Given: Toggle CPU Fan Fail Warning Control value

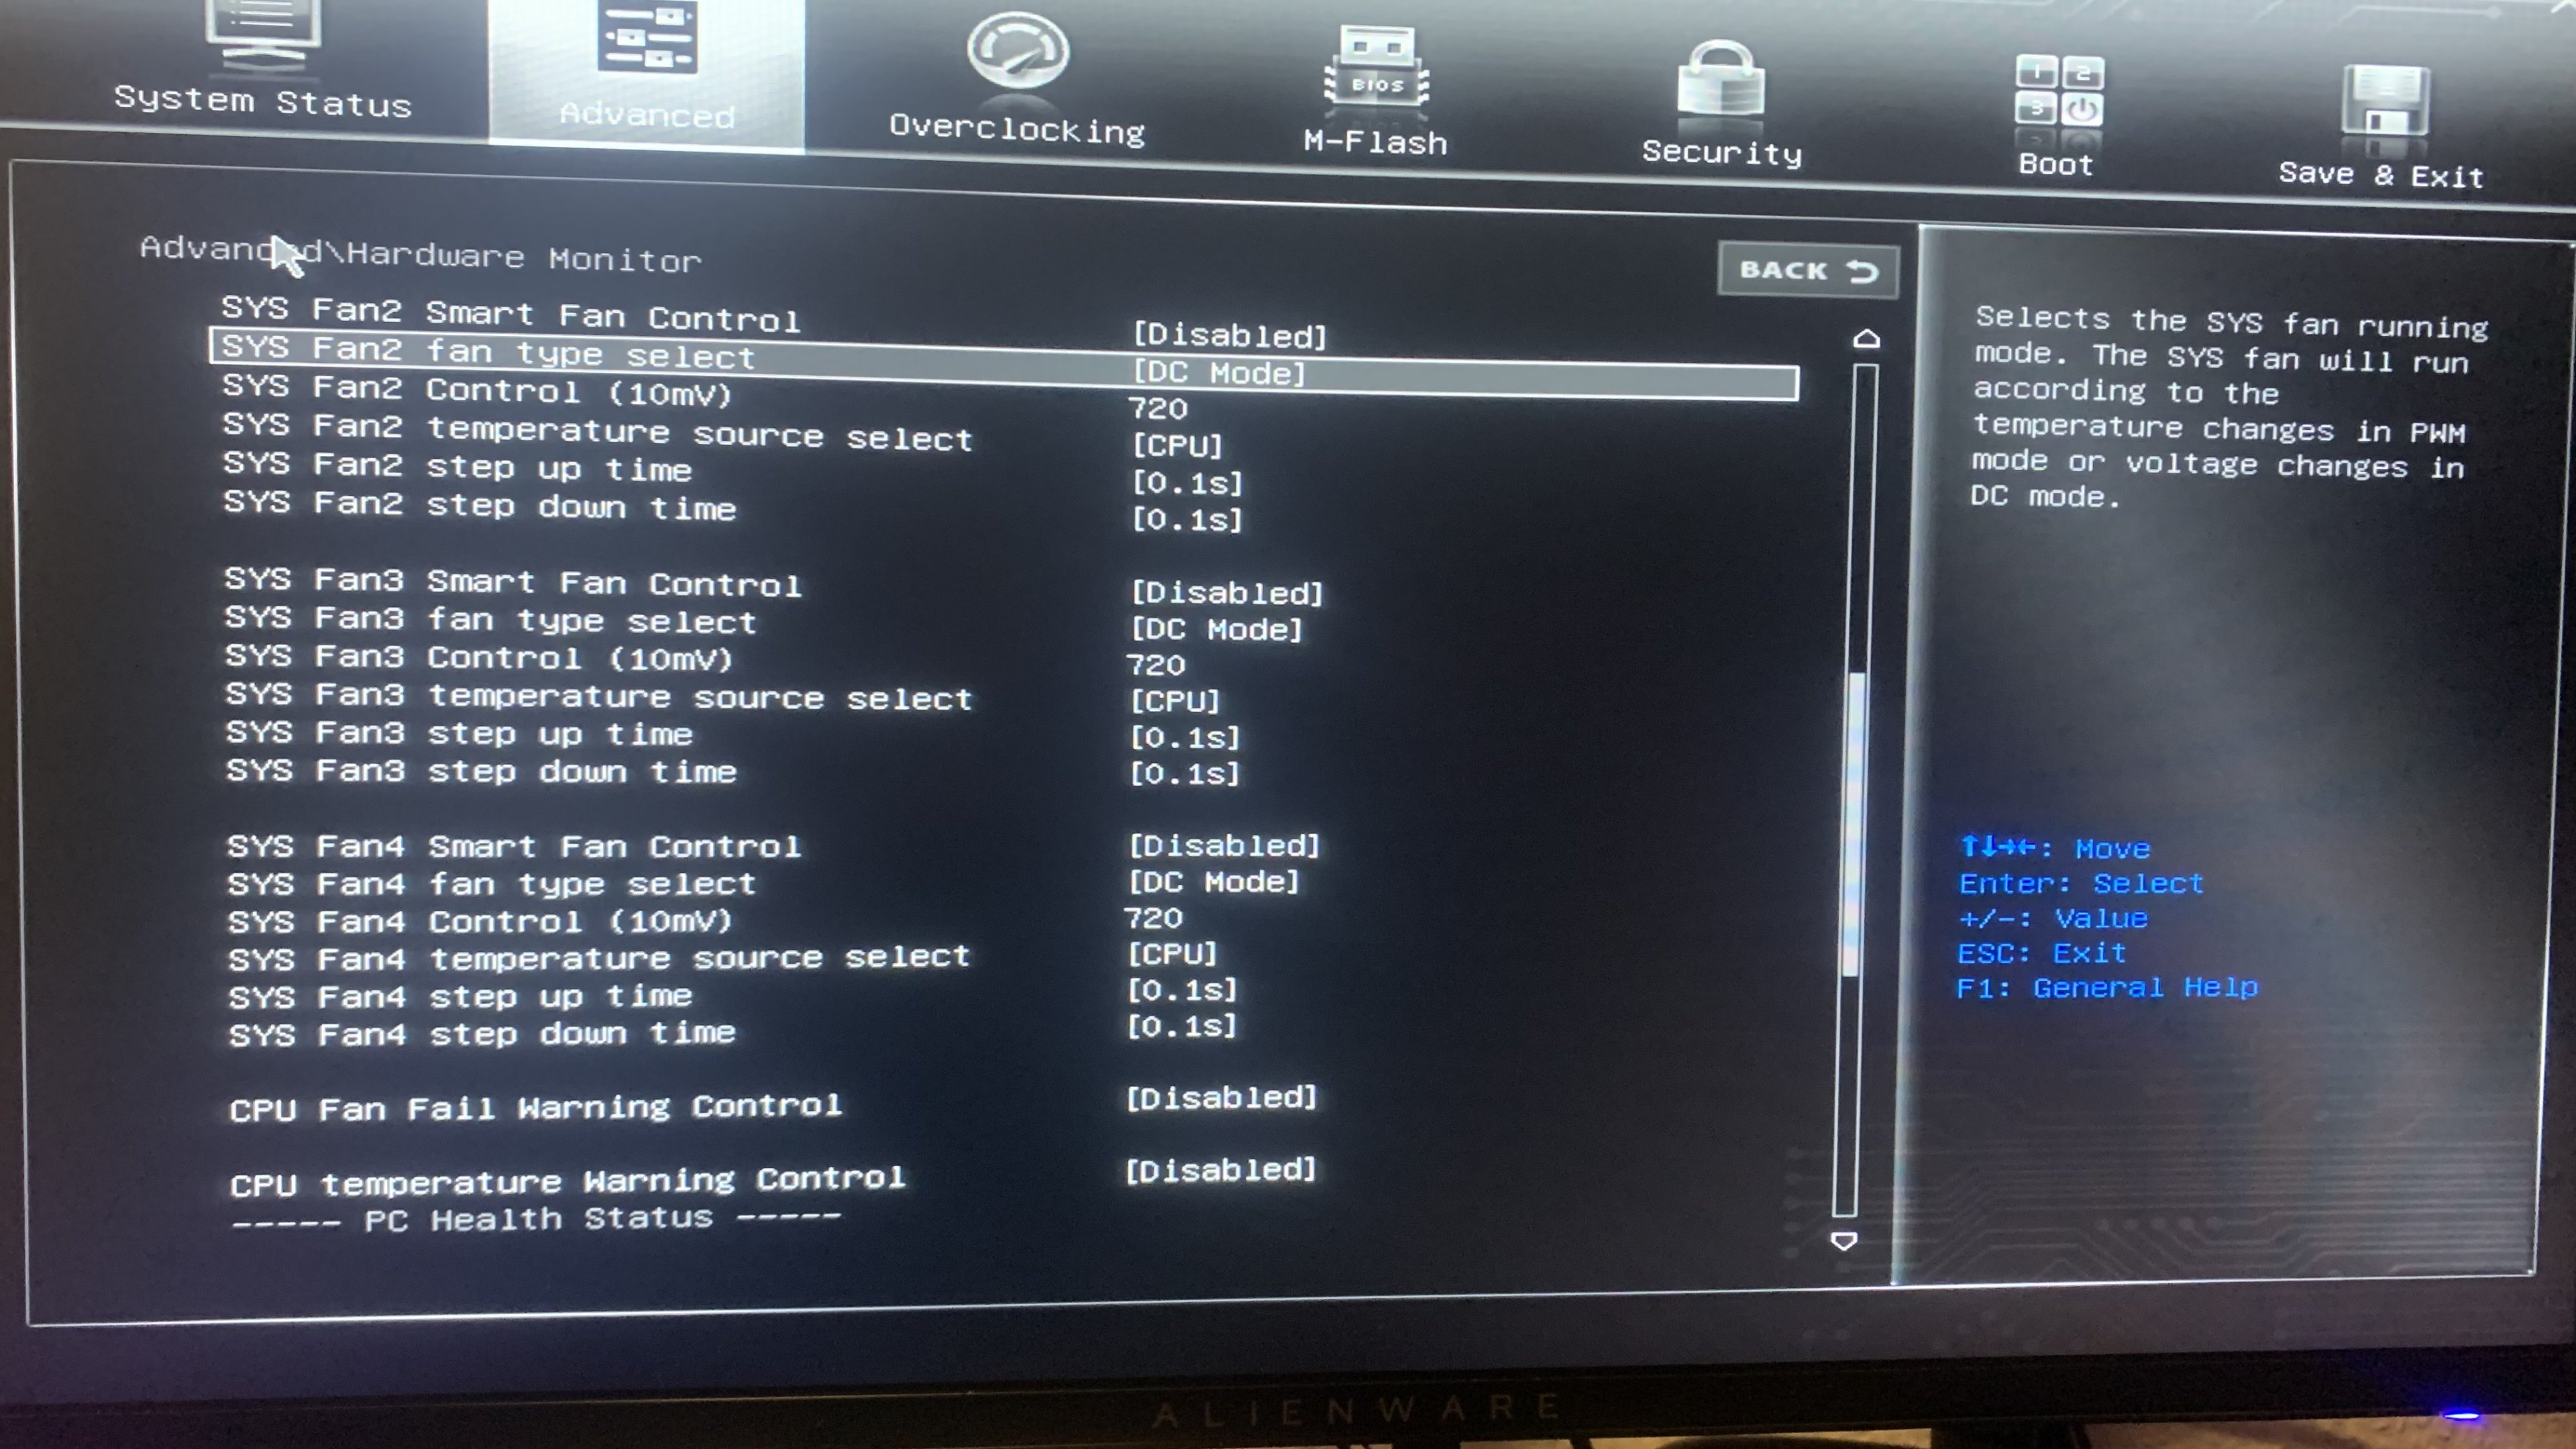Looking at the screenshot, I should pyautogui.click(x=1221, y=1098).
